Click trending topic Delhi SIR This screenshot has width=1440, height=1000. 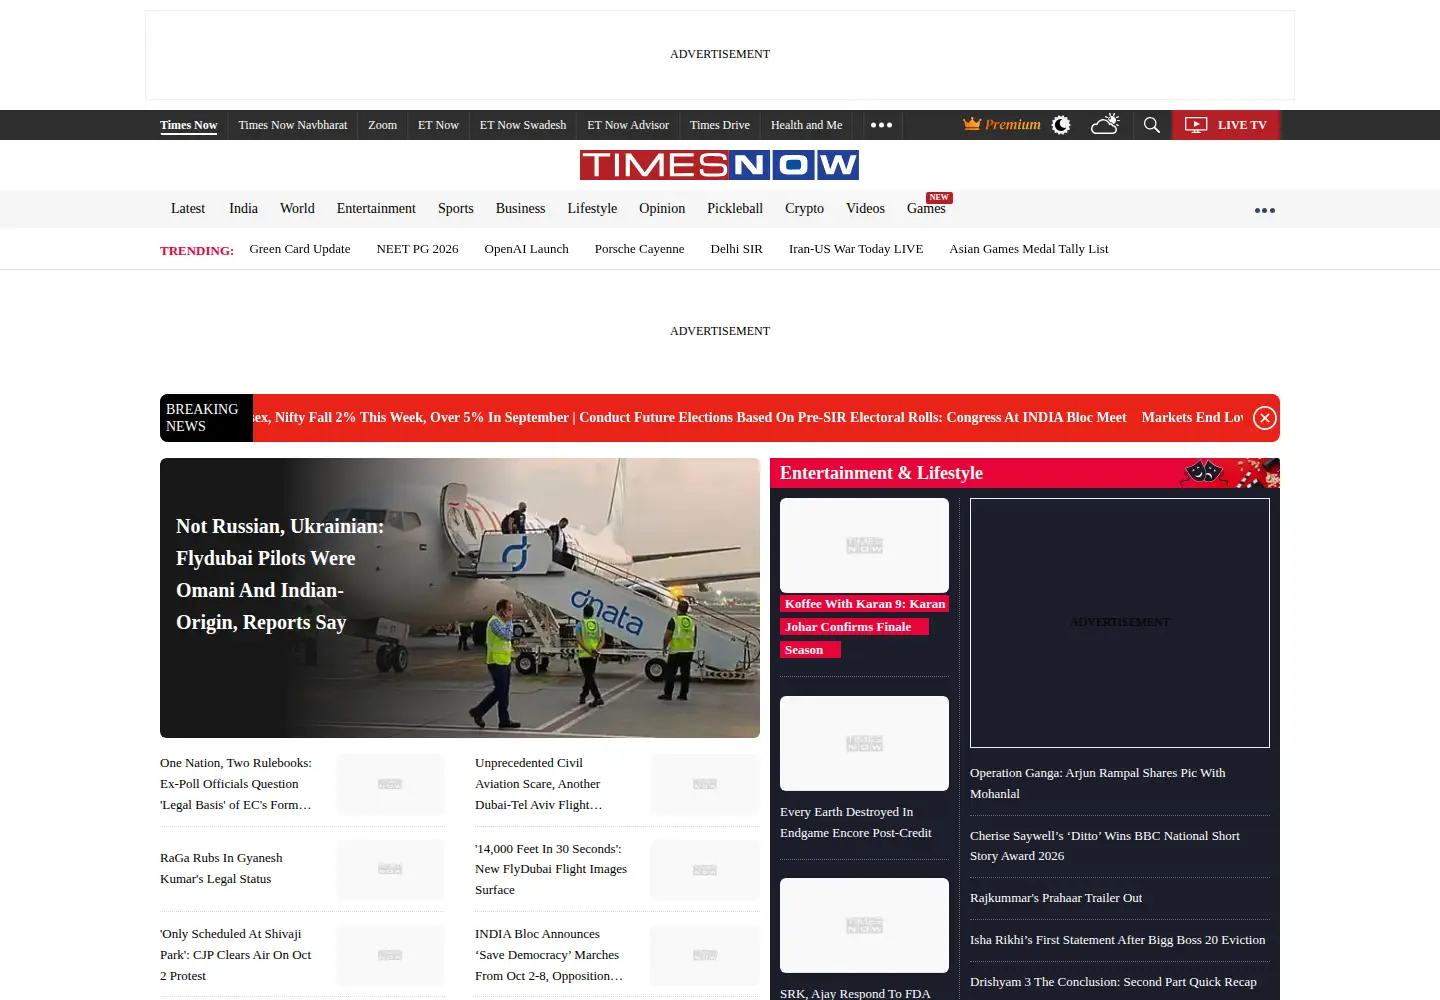[736, 249]
